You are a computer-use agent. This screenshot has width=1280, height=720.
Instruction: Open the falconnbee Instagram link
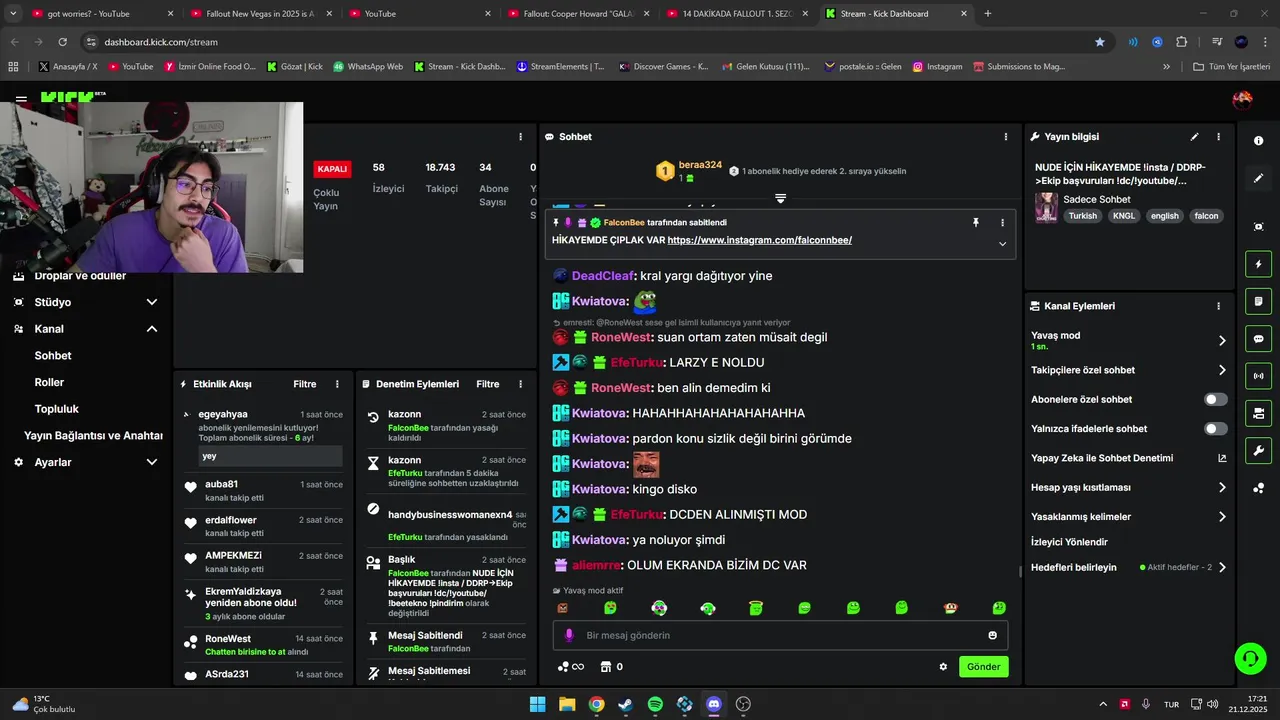pyautogui.click(x=760, y=240)
